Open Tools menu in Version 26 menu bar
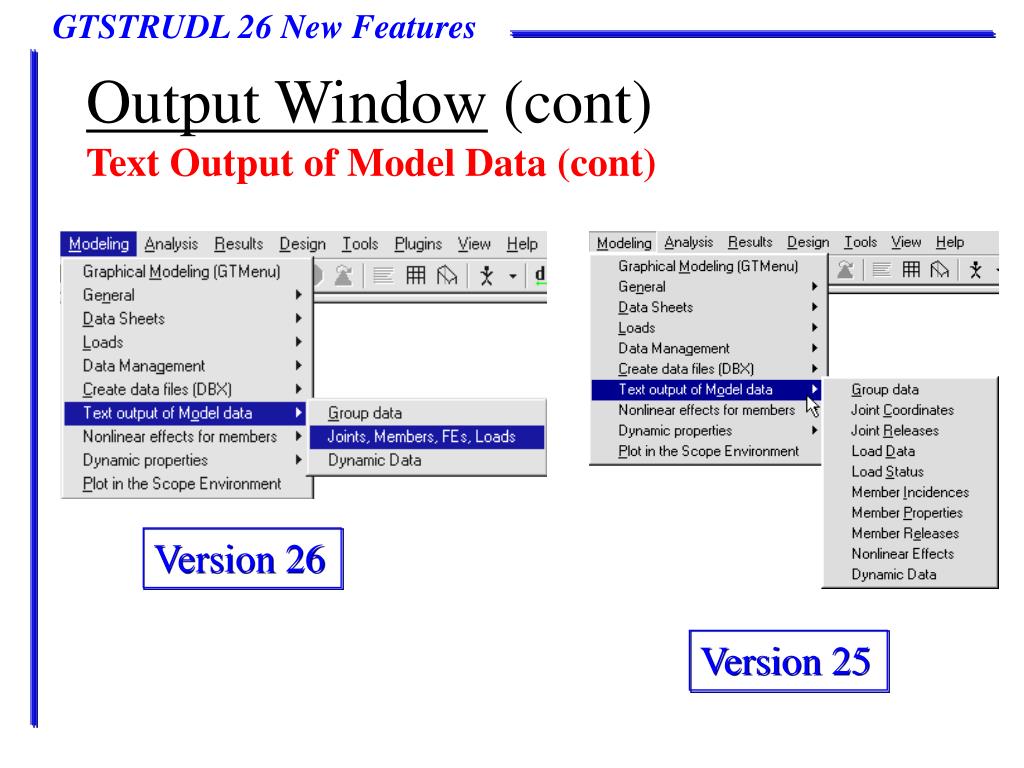Image resolution: width=1024 pixels, height=768 pixels. [x=360, y=244]
